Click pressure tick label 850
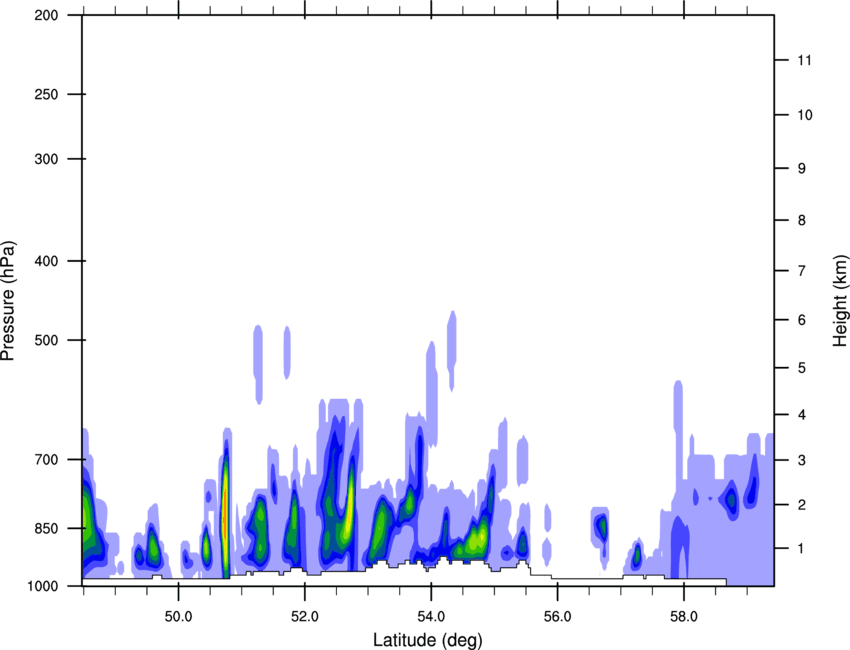Image resolution: width=850 pixels, height=650 pixels. click(46, 528)
